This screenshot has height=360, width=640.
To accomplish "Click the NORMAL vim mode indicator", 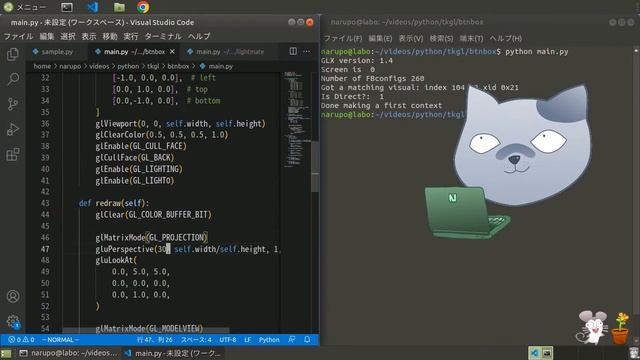I will pyautogui.click(x=60, y=340).
